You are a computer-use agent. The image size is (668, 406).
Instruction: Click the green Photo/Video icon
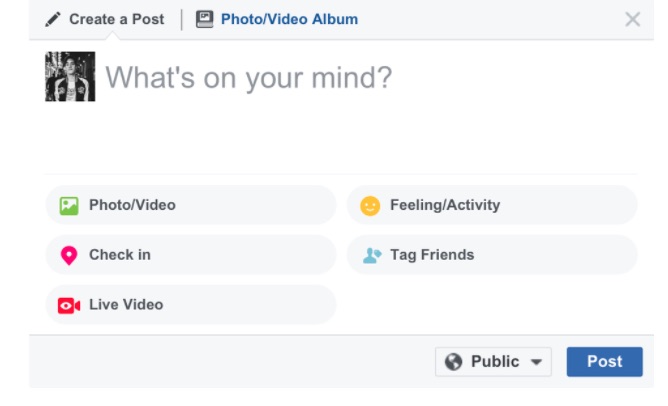click(x=69, y=206)
